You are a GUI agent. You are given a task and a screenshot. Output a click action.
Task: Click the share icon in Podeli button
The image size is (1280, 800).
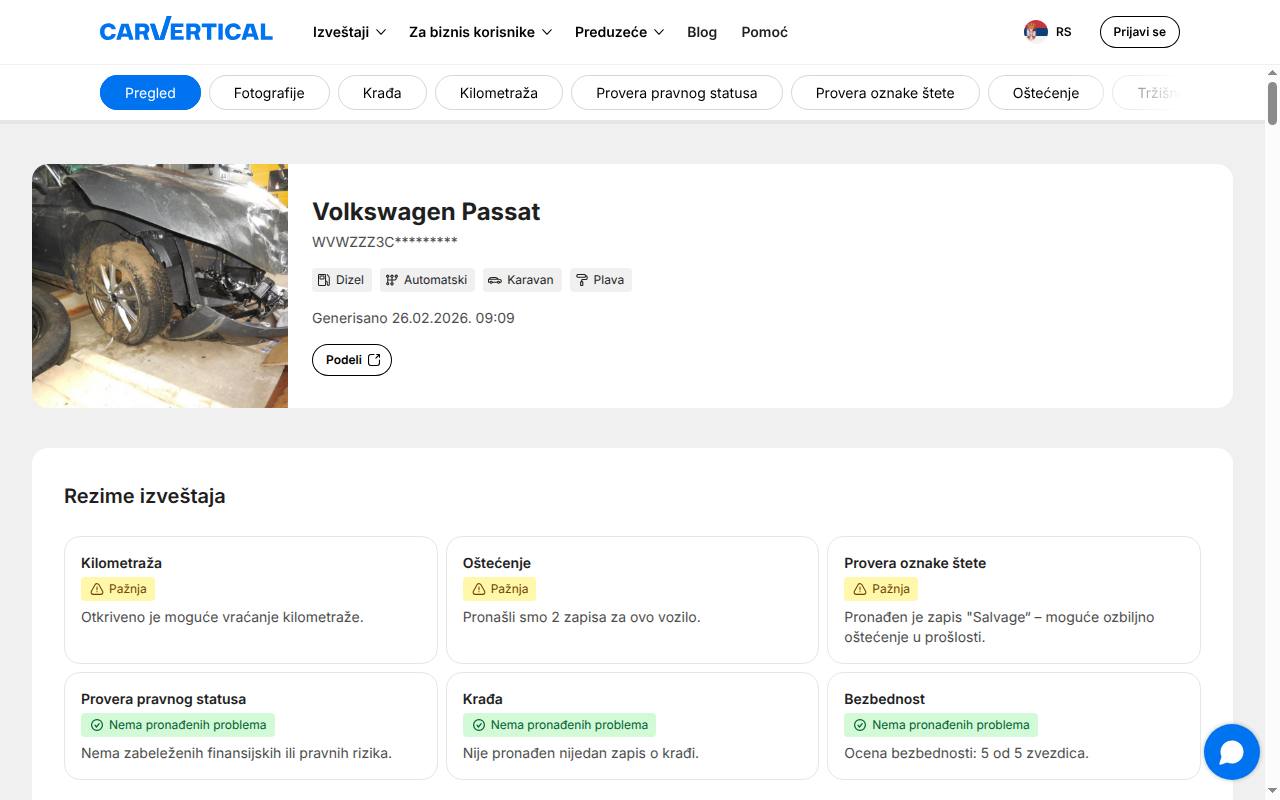tap(374, 360)
